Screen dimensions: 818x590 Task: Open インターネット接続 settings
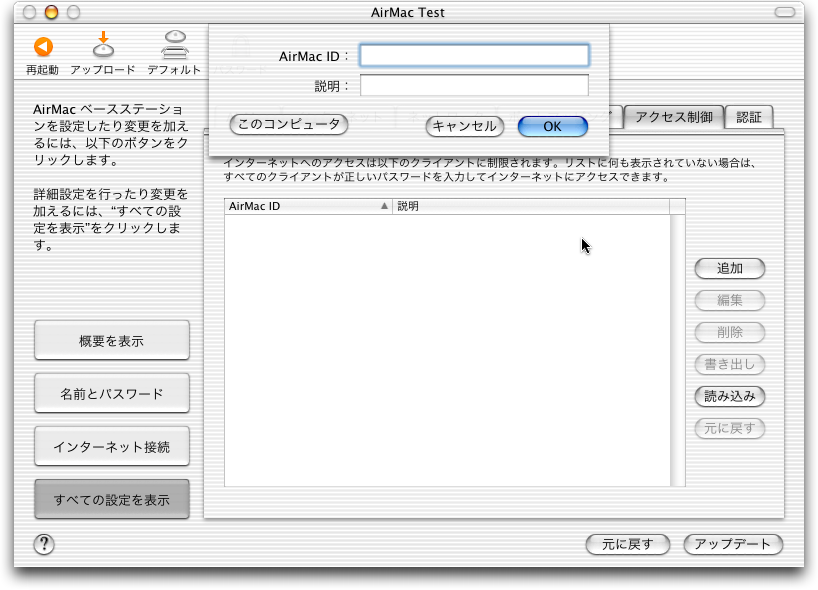112,447
